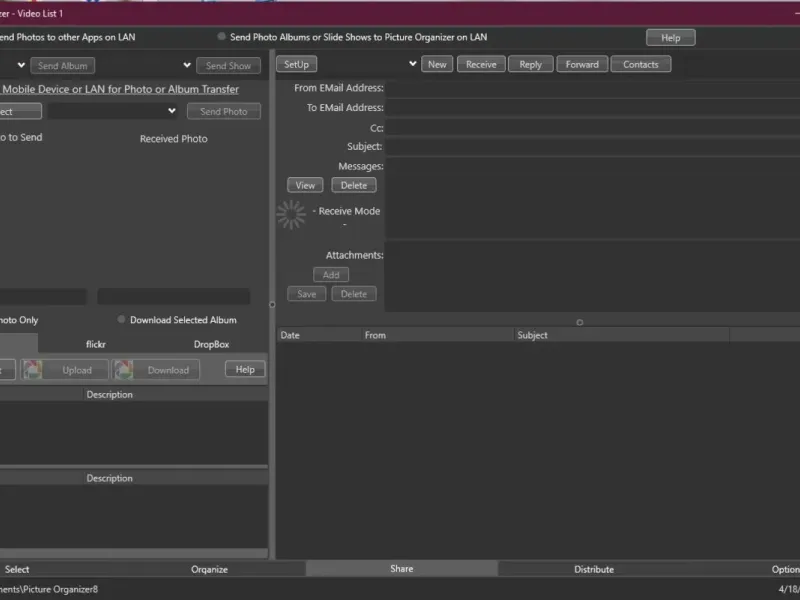
Task: Click the Cc field
Action: pos(592,128)
